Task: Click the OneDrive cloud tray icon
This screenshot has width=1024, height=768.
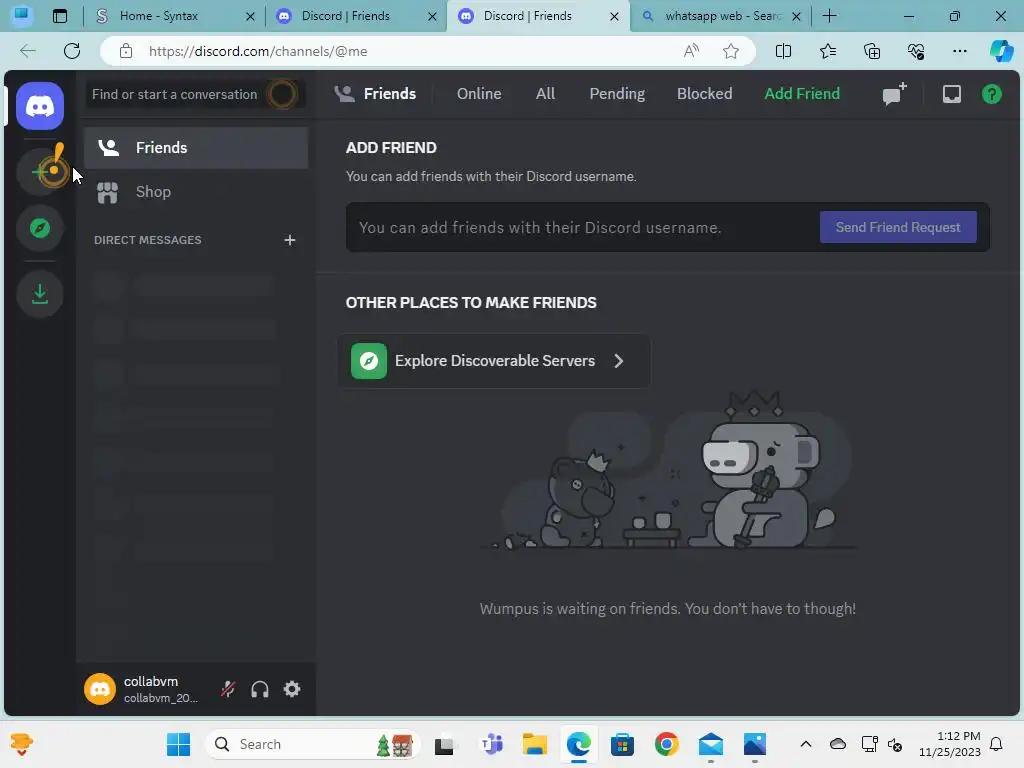Action: tap(838, 744)
